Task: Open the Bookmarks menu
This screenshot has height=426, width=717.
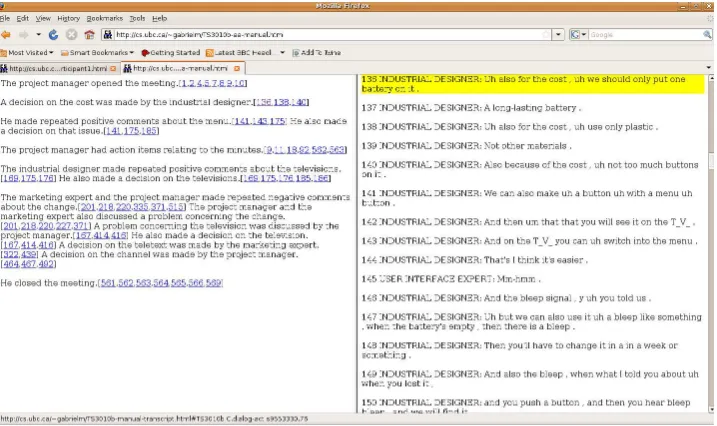Action: tap(105, 18)
